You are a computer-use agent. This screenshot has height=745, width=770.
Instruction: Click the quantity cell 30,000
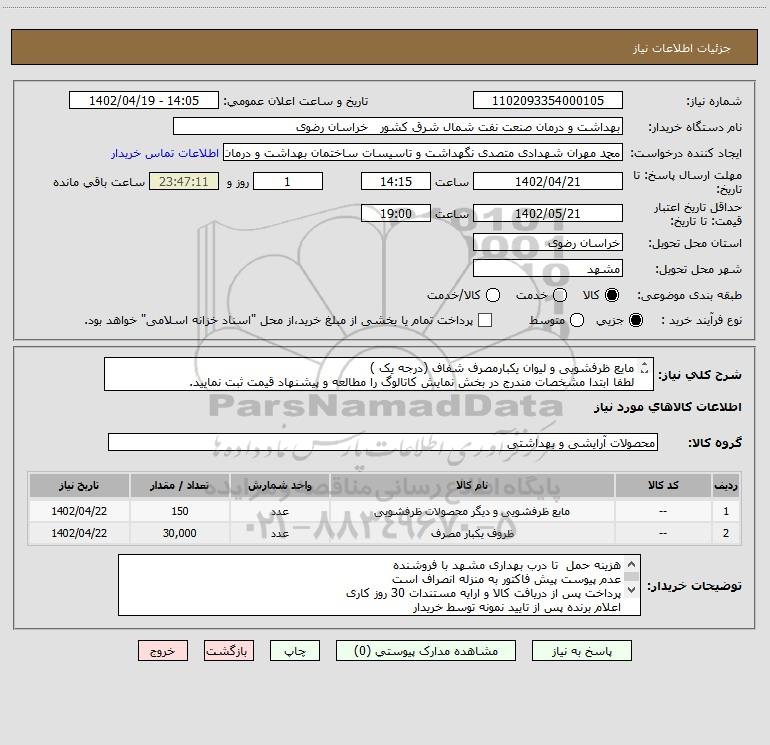(179, 533)
